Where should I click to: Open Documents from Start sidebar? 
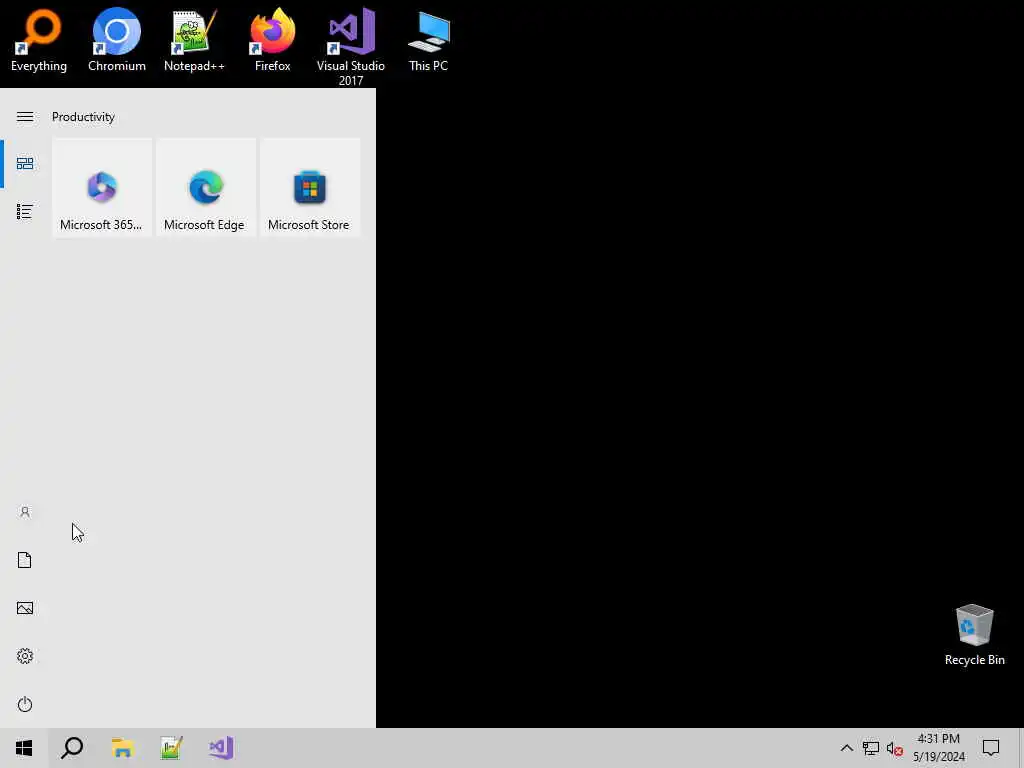(25, 560)
